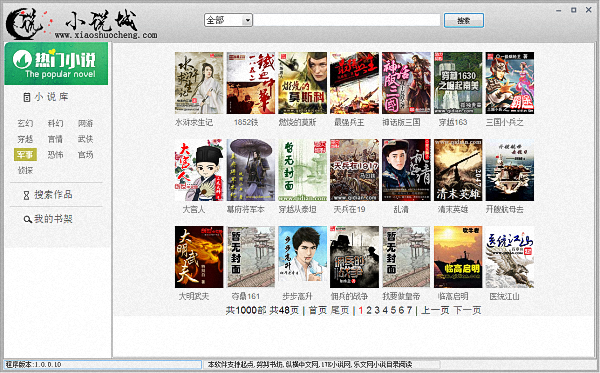Select the 玄幻 genre category
The width and height of the screenshot is (600, 373).
click(x=25, y=124)
